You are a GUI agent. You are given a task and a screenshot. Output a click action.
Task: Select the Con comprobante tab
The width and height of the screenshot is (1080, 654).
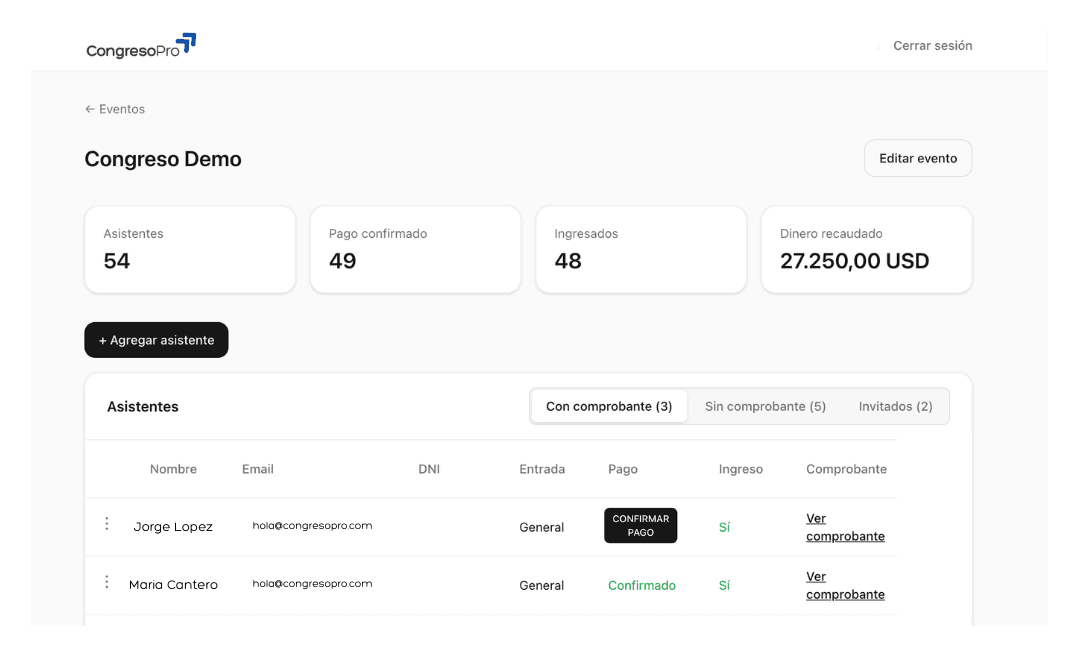coord(609,407)
